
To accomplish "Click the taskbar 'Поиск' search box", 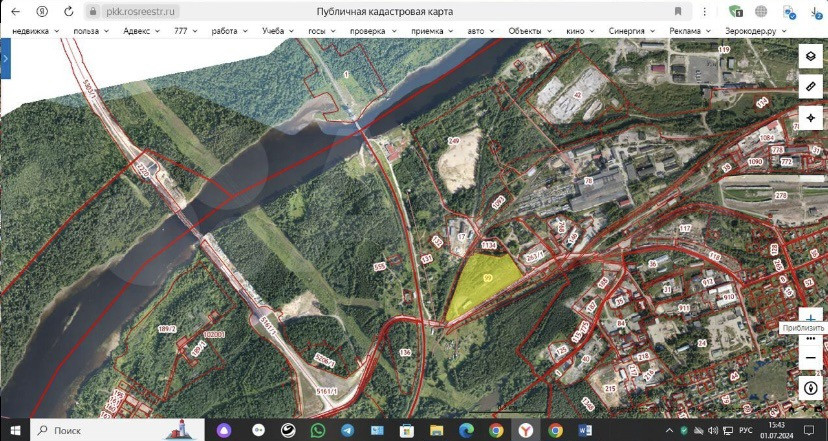I will click(x=117, y=430).
